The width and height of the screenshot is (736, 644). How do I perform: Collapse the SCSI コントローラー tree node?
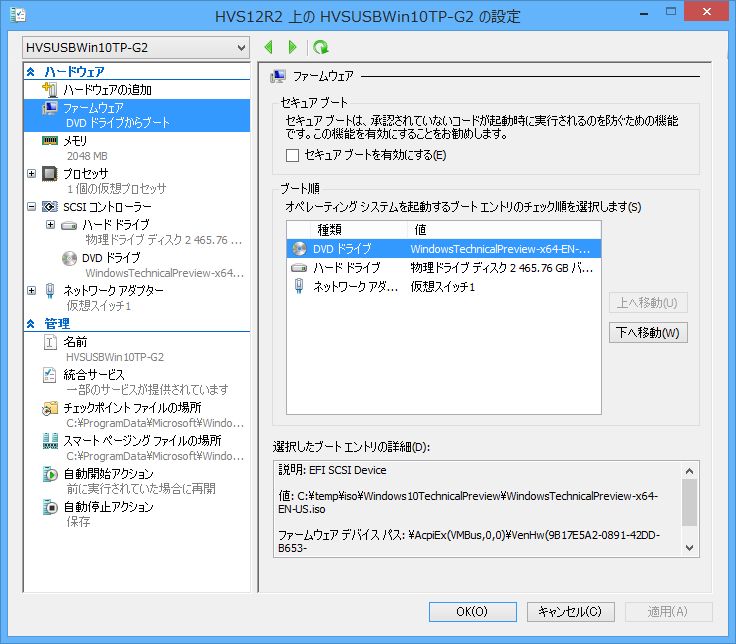pyautogui.click(x=31, y=207)
